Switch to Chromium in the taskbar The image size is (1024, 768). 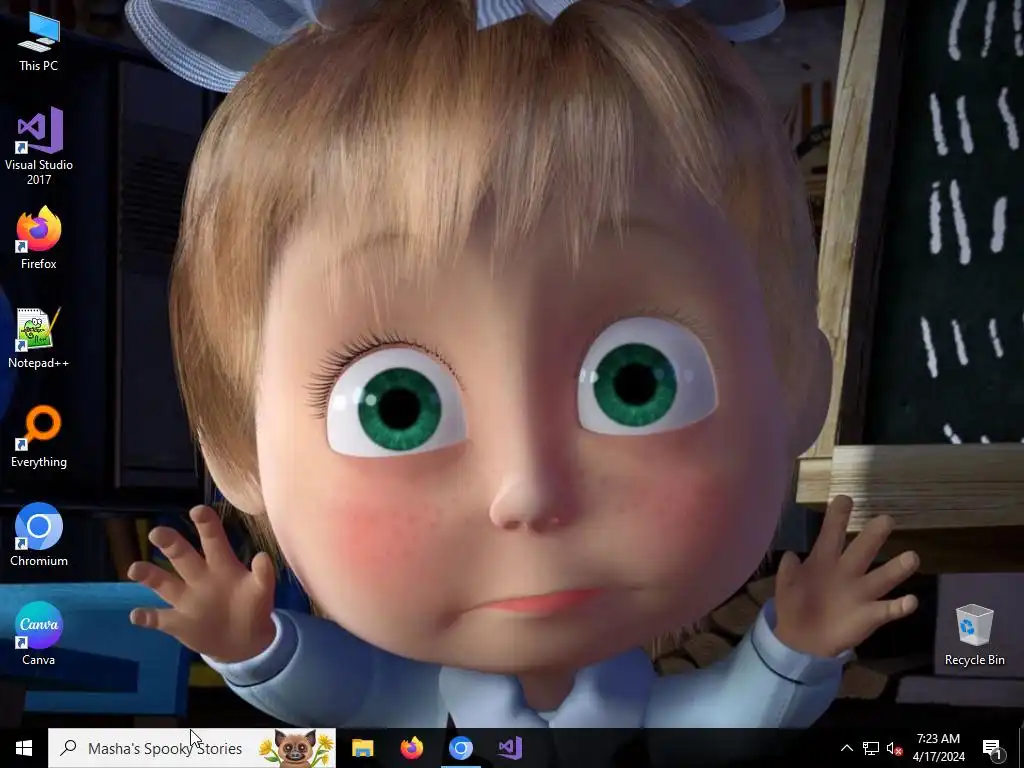click(460, 748)
